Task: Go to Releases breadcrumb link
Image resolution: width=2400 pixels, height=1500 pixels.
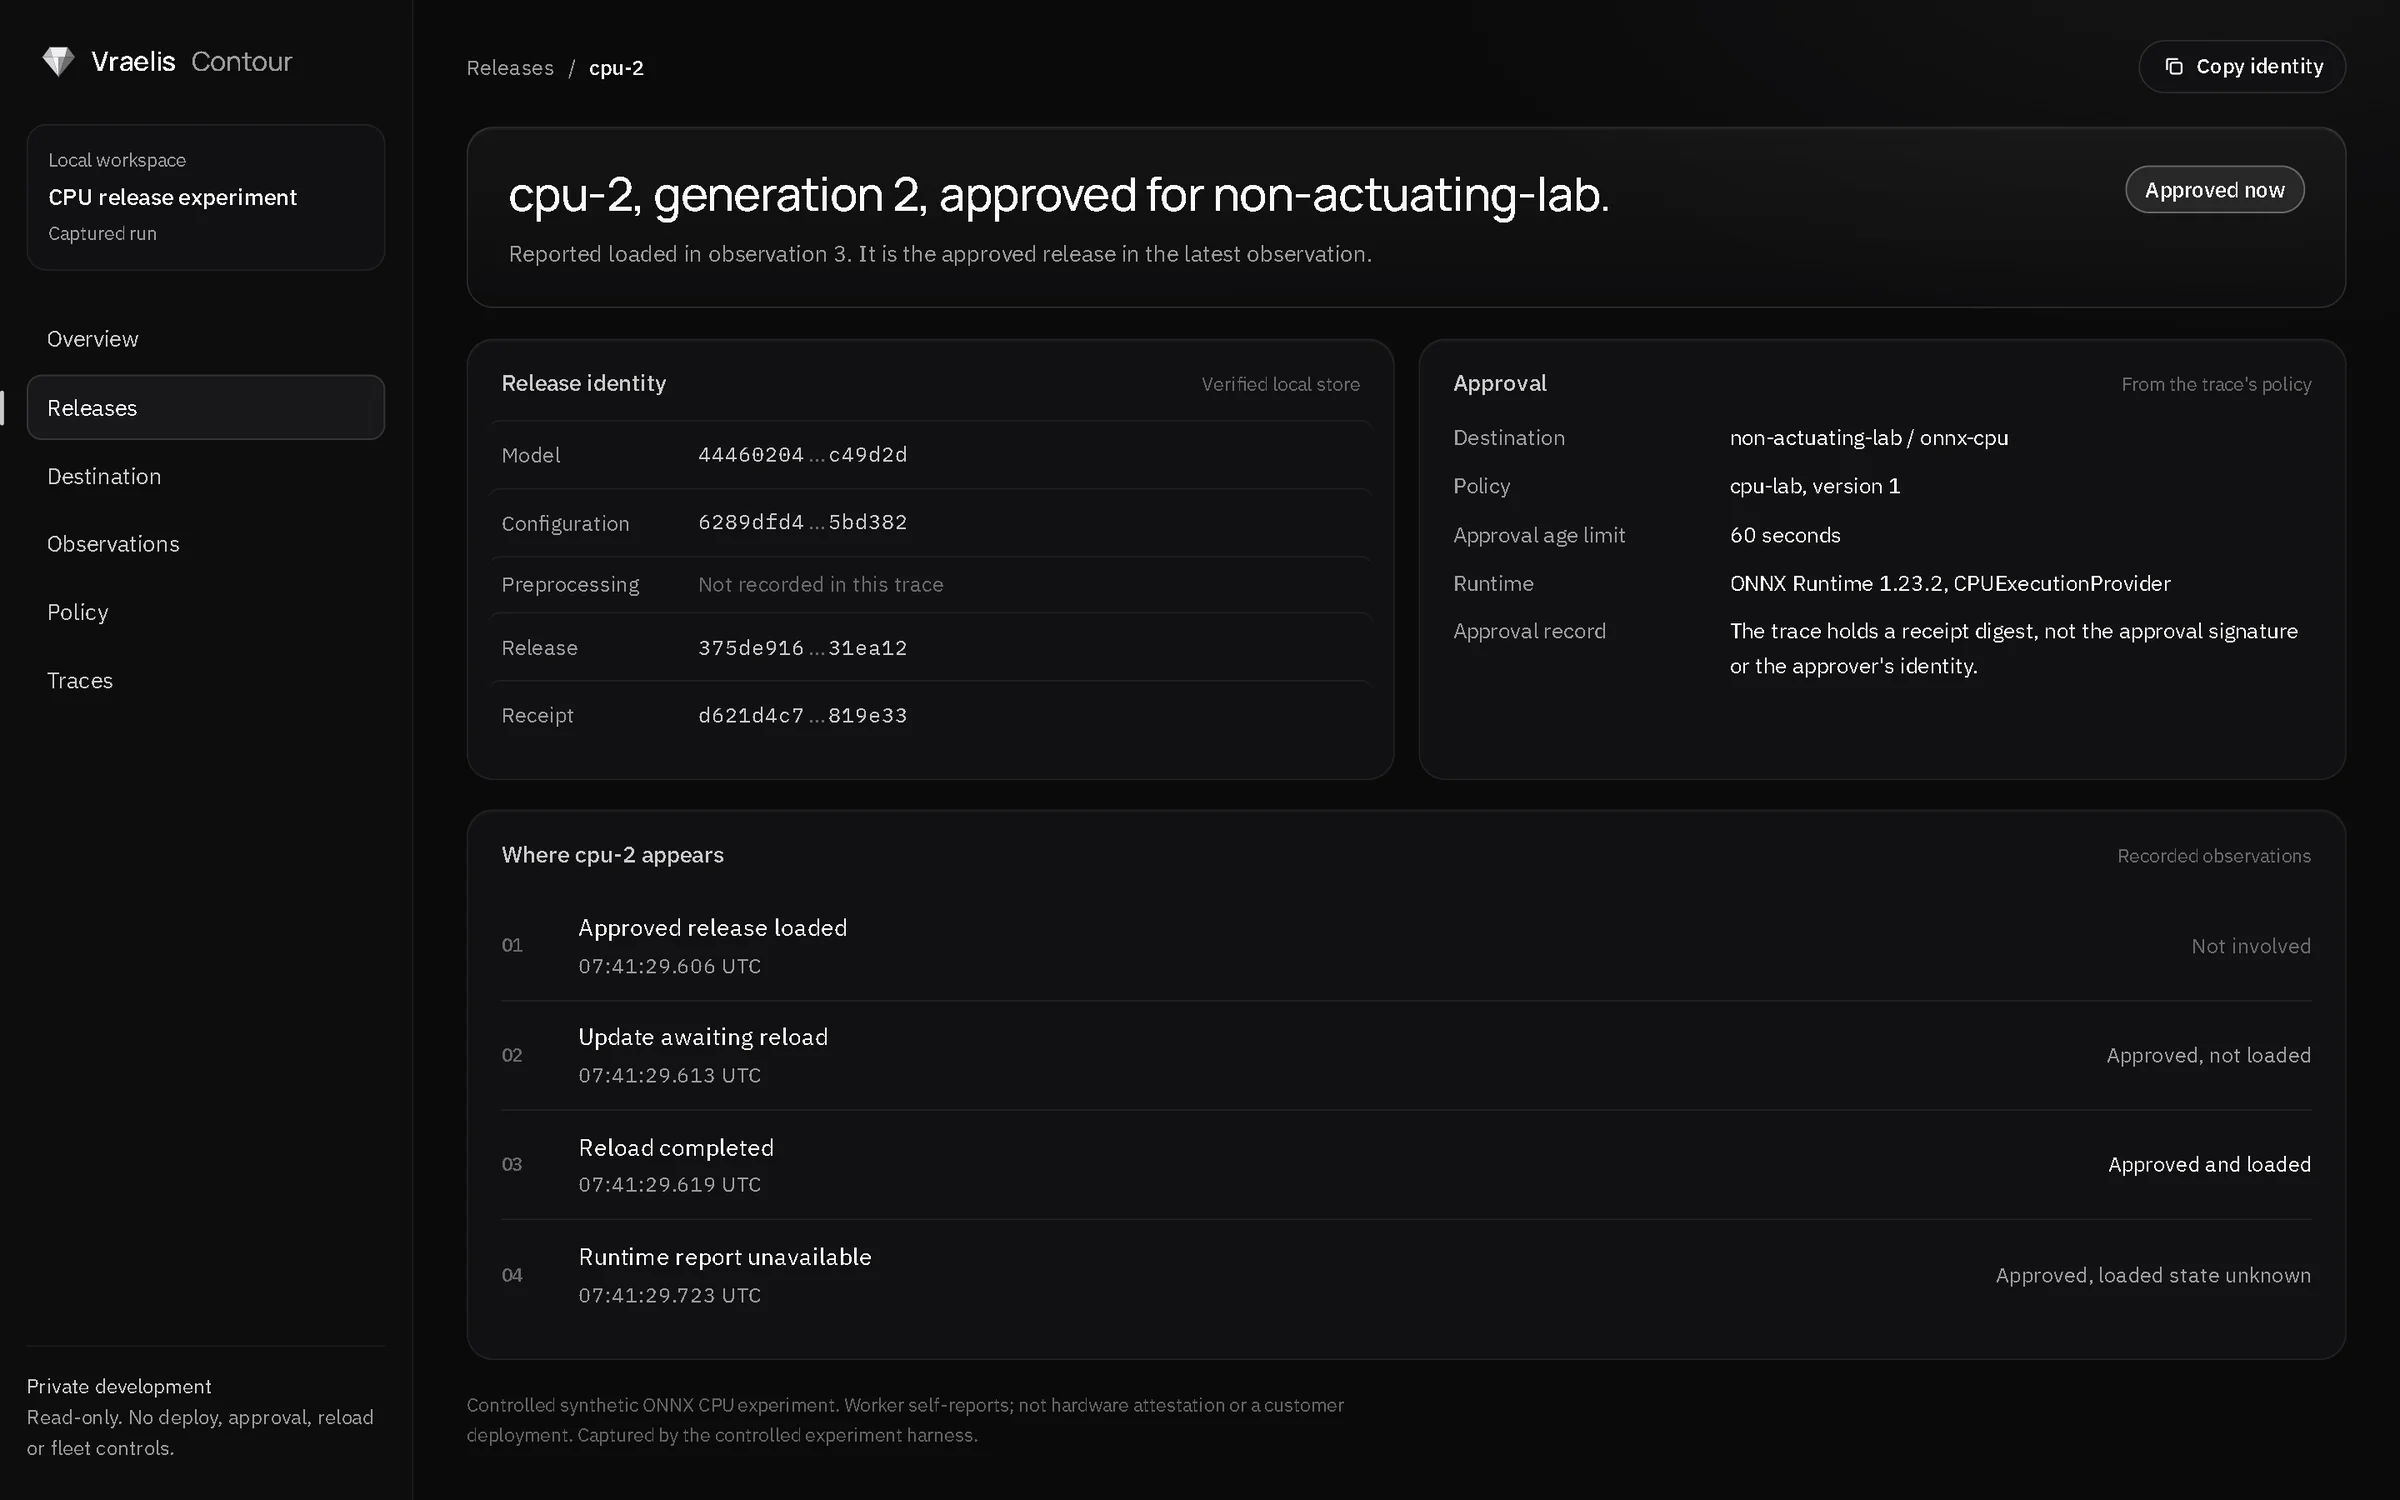Action: click(x=510, y=68)
